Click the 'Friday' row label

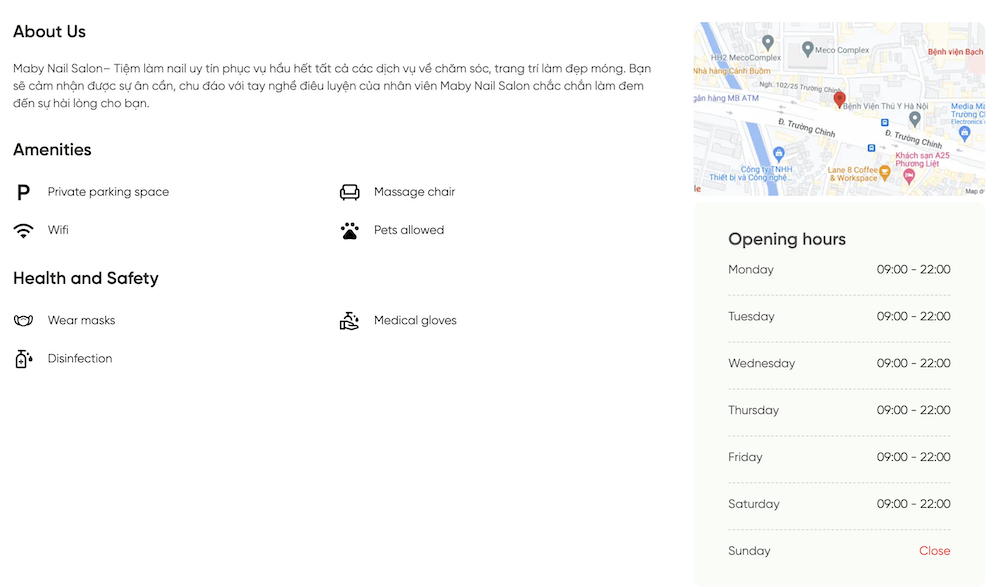[x=745, y=457]
